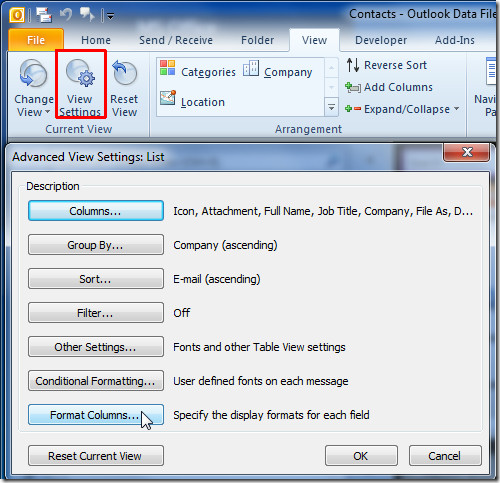The height and width of the screenshot is (483, 500).
Task: Switch to the Developer tab
Action: tap(381, 40)
